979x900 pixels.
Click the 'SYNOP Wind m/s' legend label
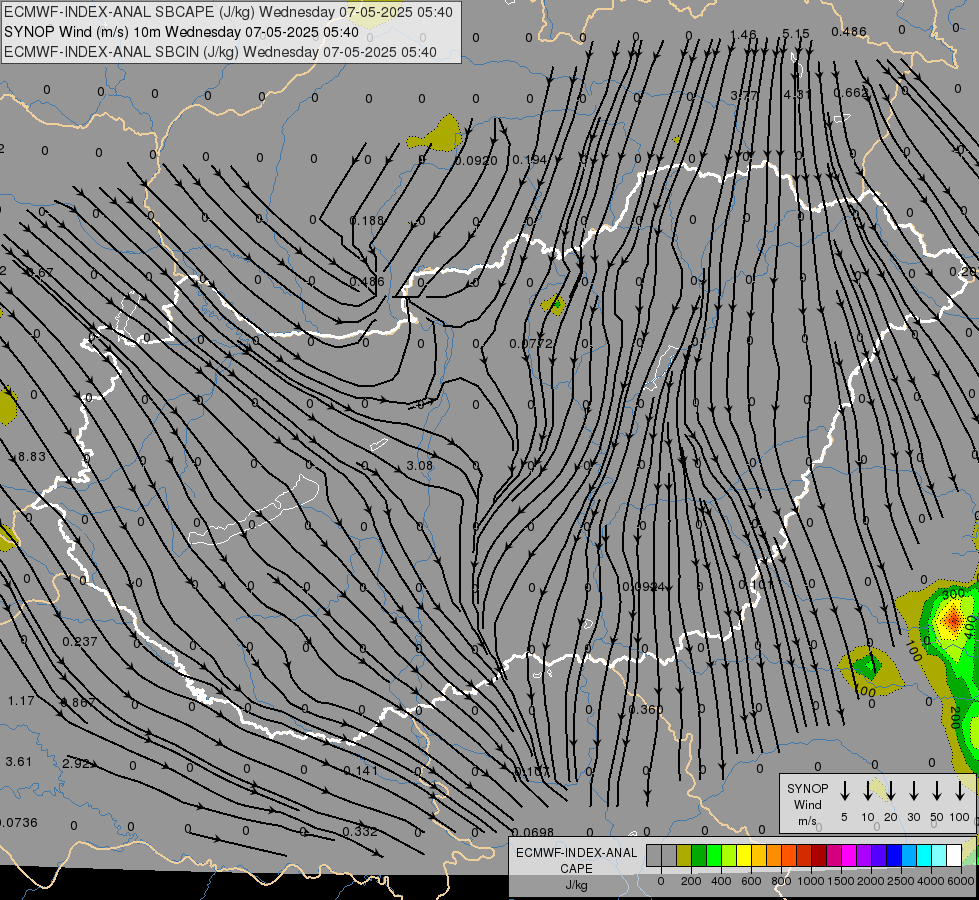pyautogui.click(x=807, y=804)
